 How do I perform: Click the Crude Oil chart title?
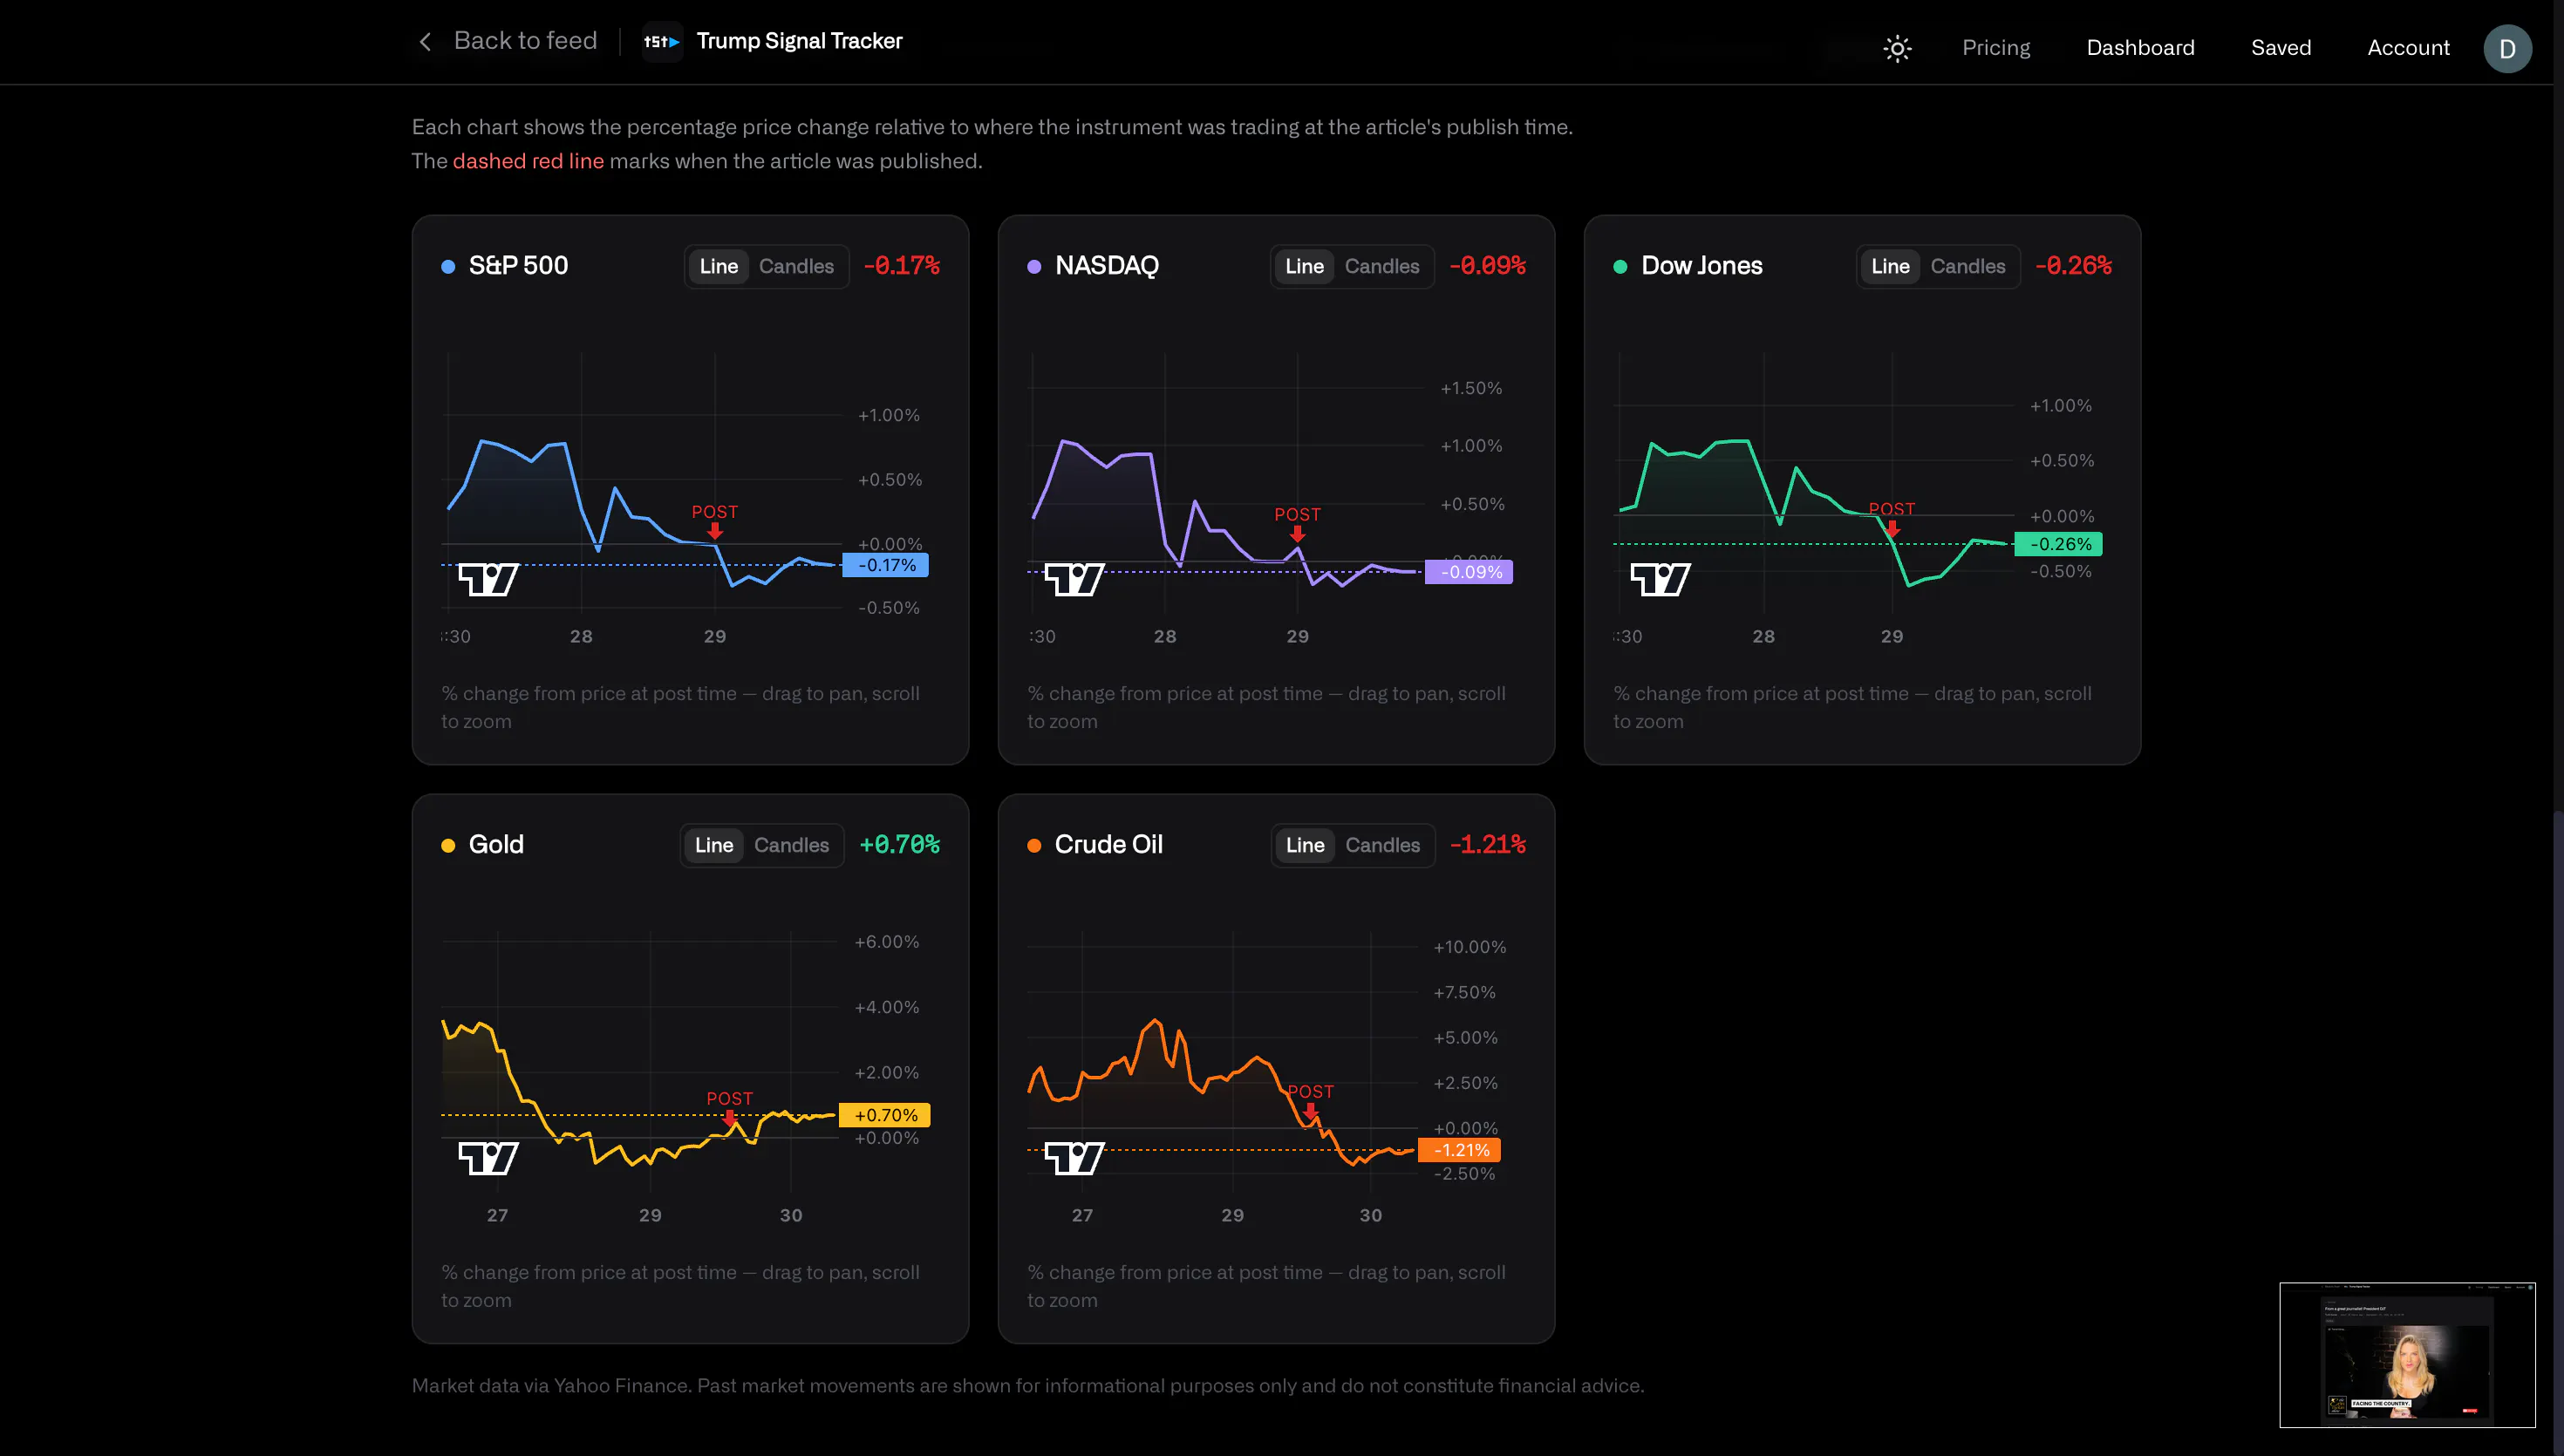click(x=1108, y=845)
